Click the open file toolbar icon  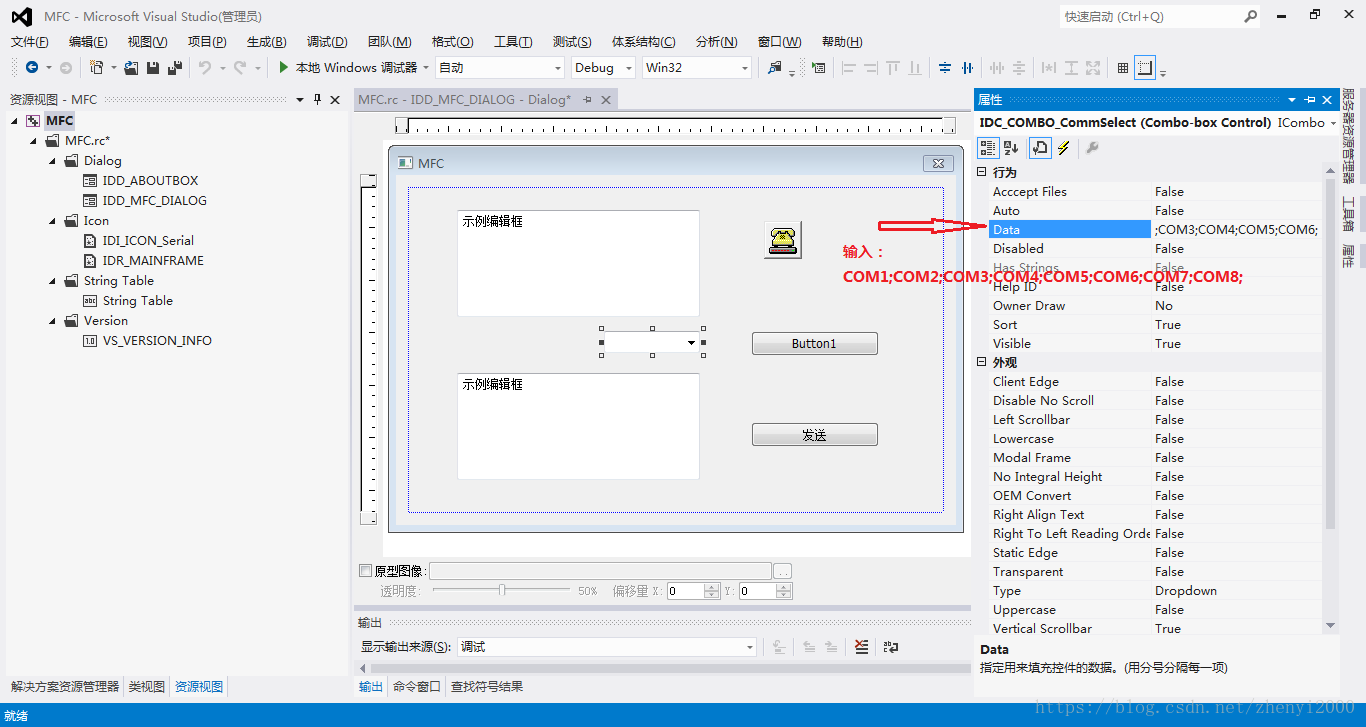131,67
